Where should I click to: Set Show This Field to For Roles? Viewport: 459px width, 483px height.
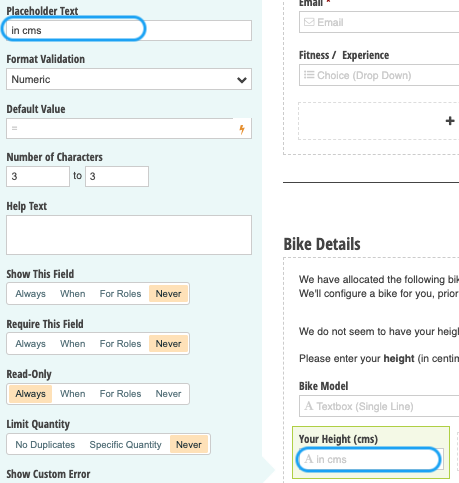tap(120, 294)
